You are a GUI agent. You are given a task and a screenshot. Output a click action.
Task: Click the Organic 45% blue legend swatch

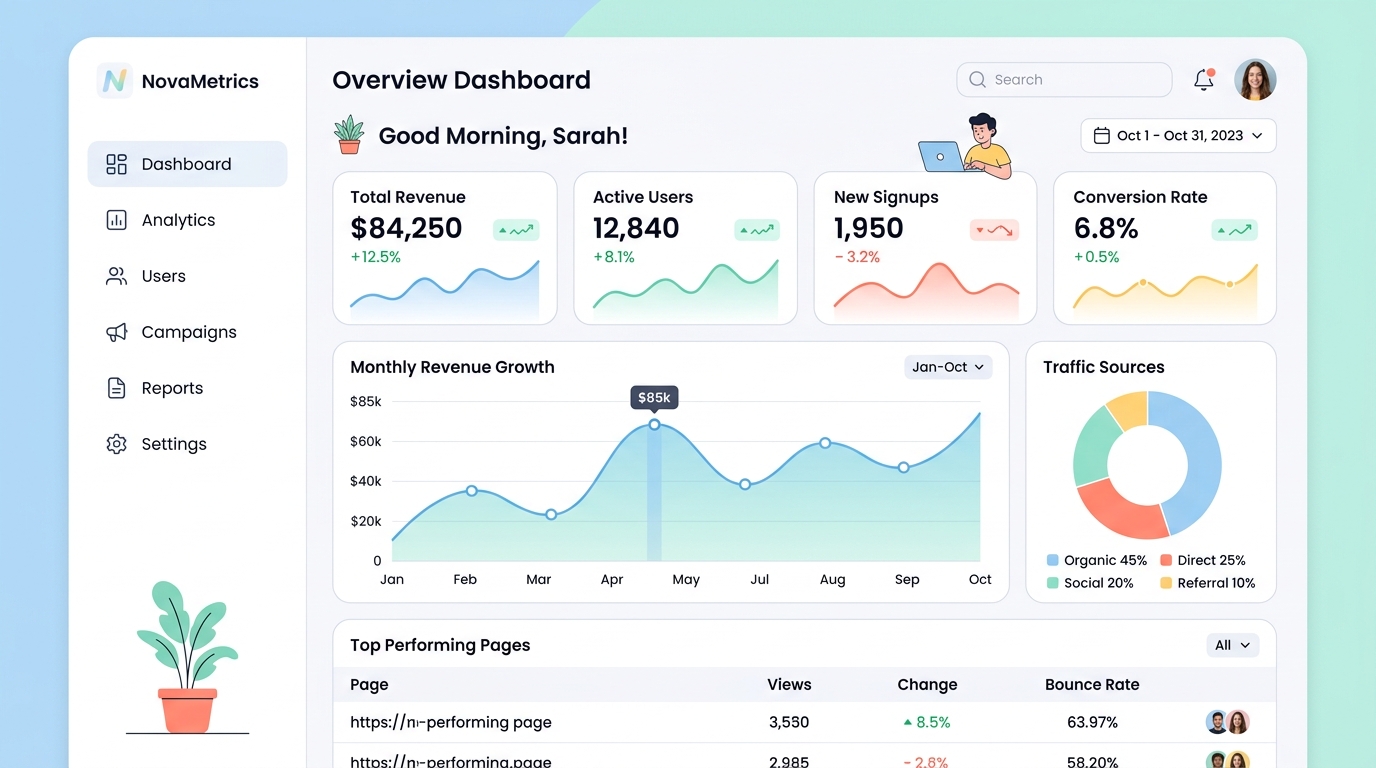1052,560
